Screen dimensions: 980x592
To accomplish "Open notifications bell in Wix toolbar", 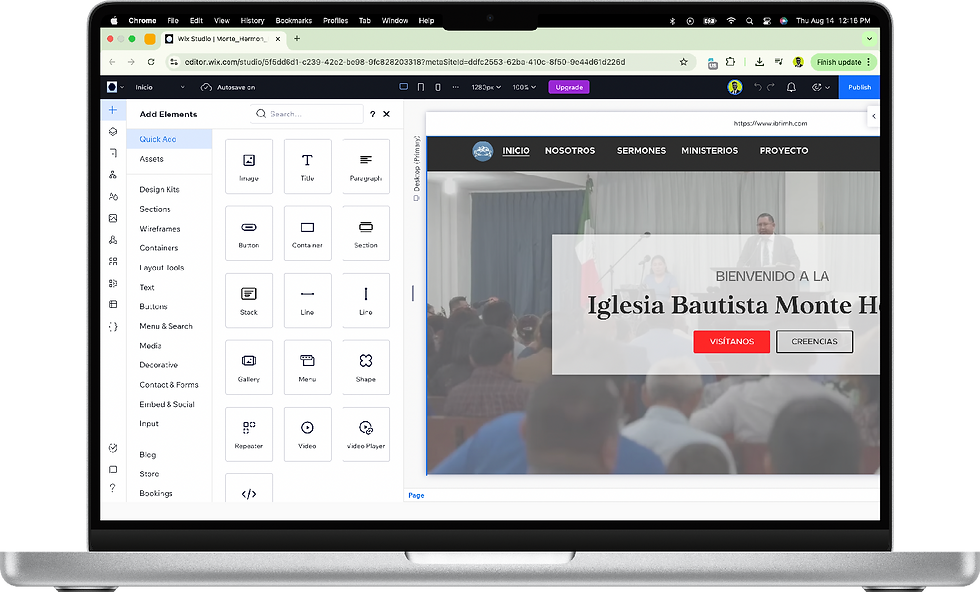I will pos(791,87).
